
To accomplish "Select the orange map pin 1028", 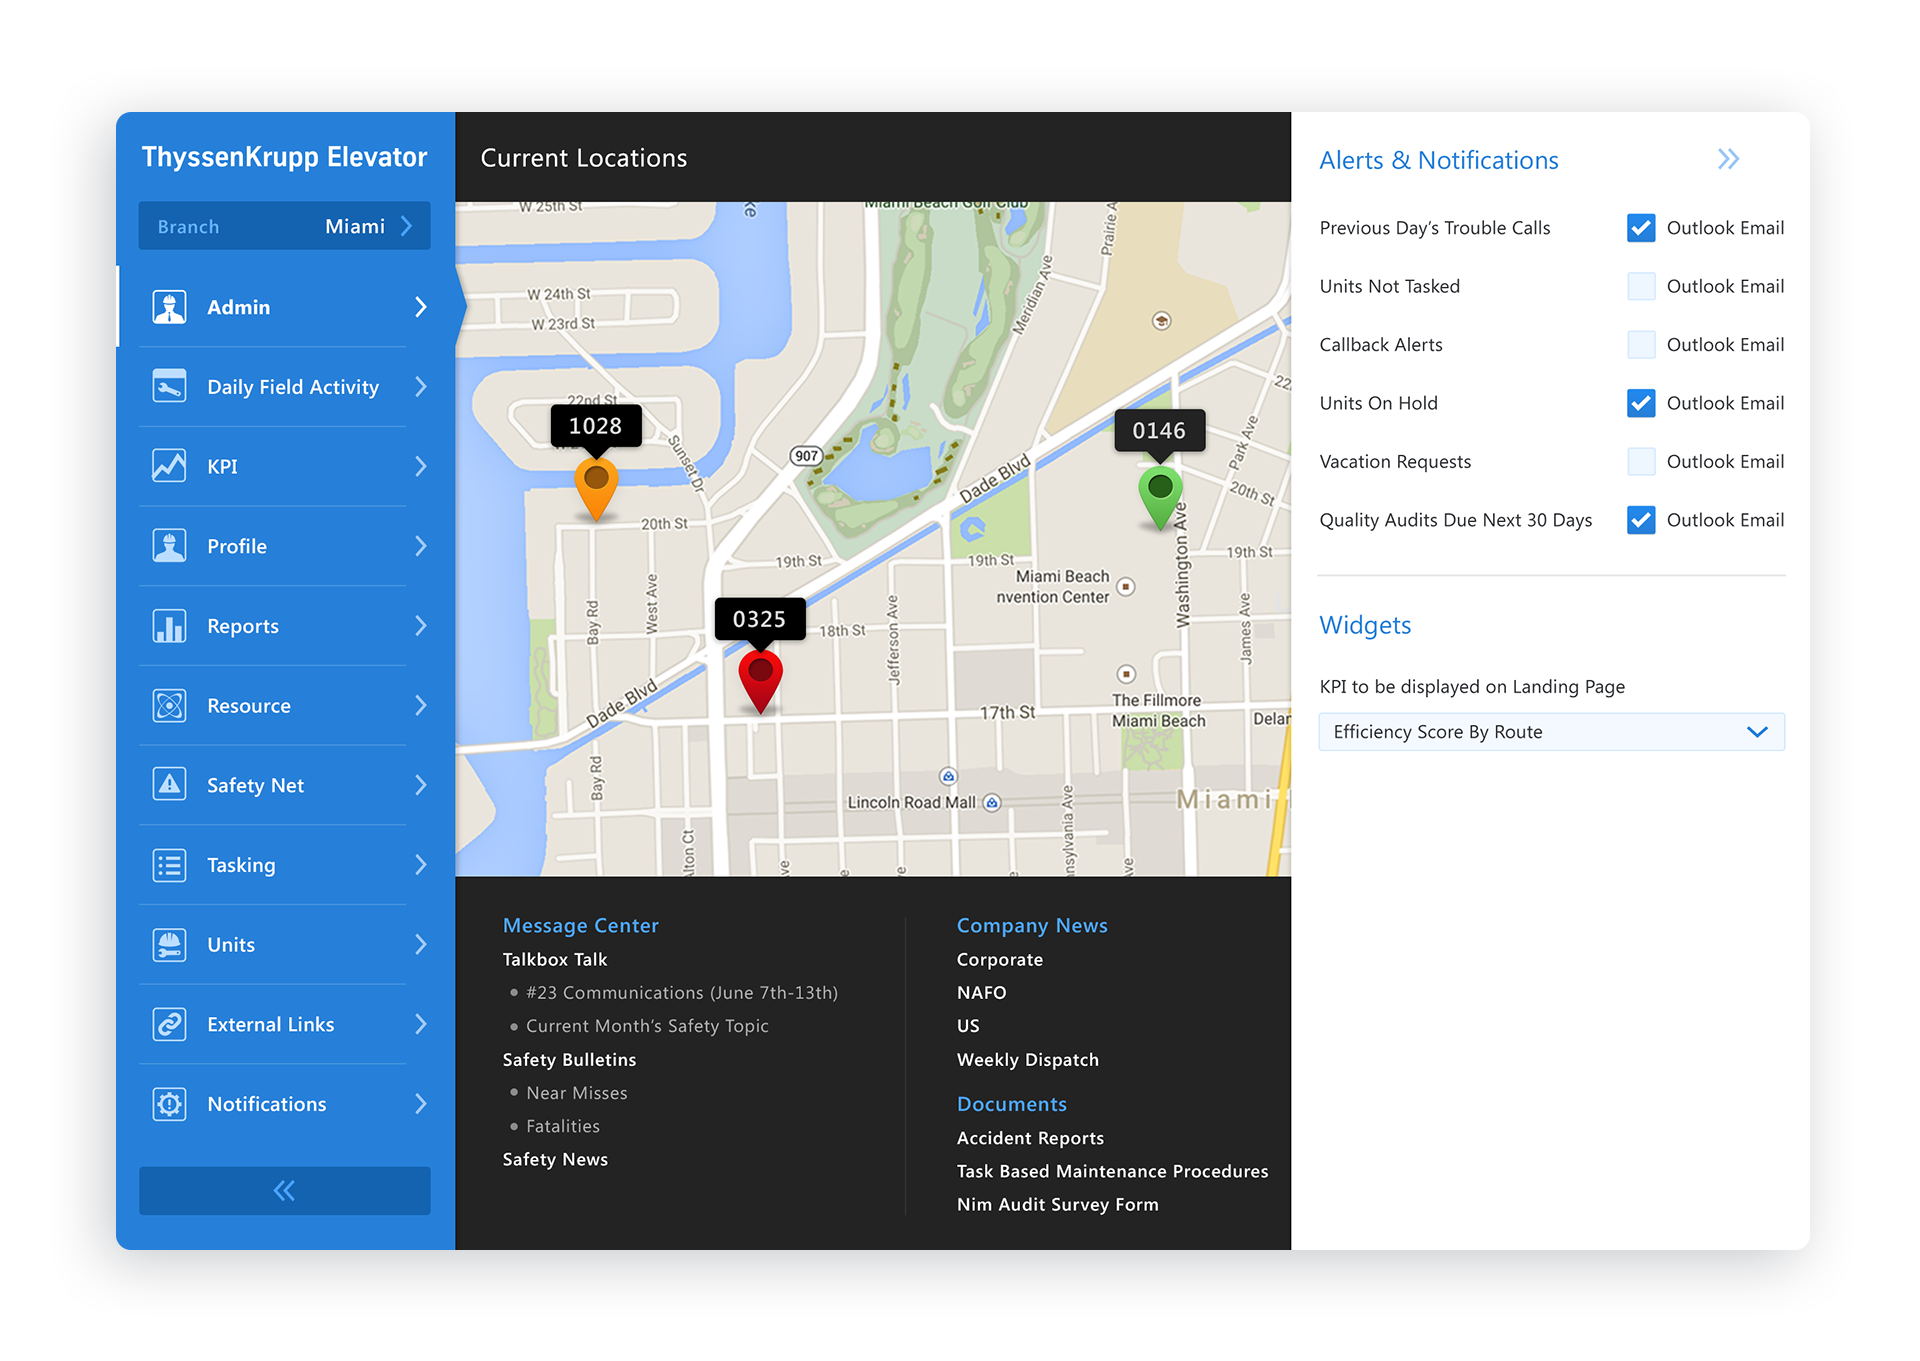I will click(596, 489).
